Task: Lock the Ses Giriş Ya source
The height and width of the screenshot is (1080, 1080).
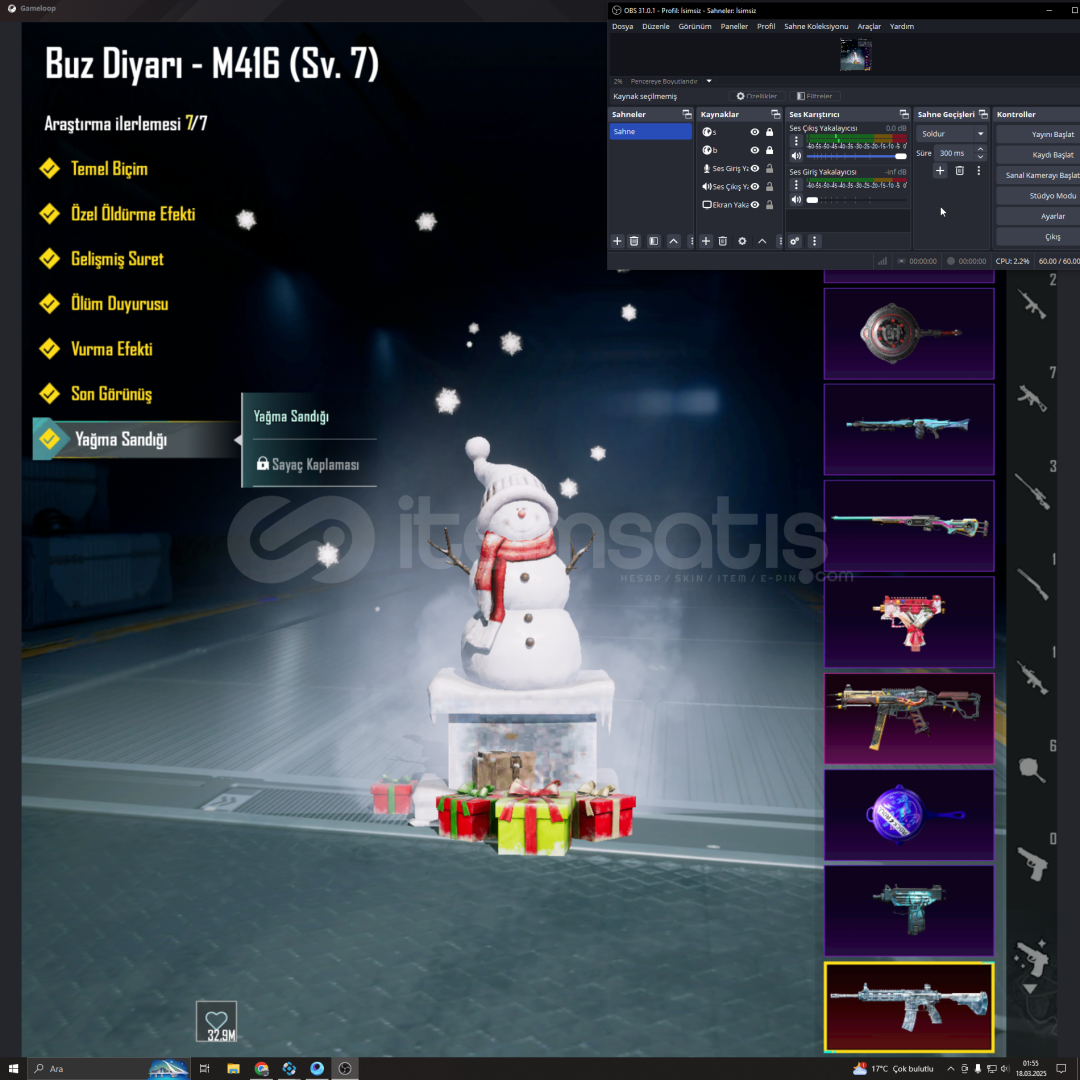Action: (769, 168)
